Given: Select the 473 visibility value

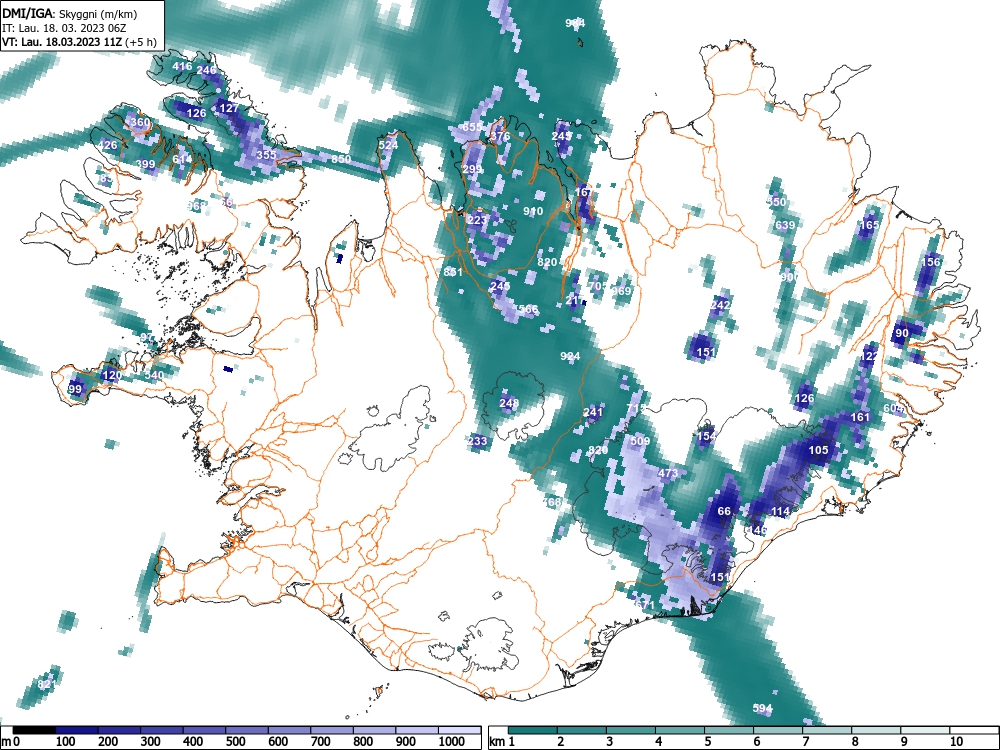Looking at the screenshot, I should coord(668,473).
